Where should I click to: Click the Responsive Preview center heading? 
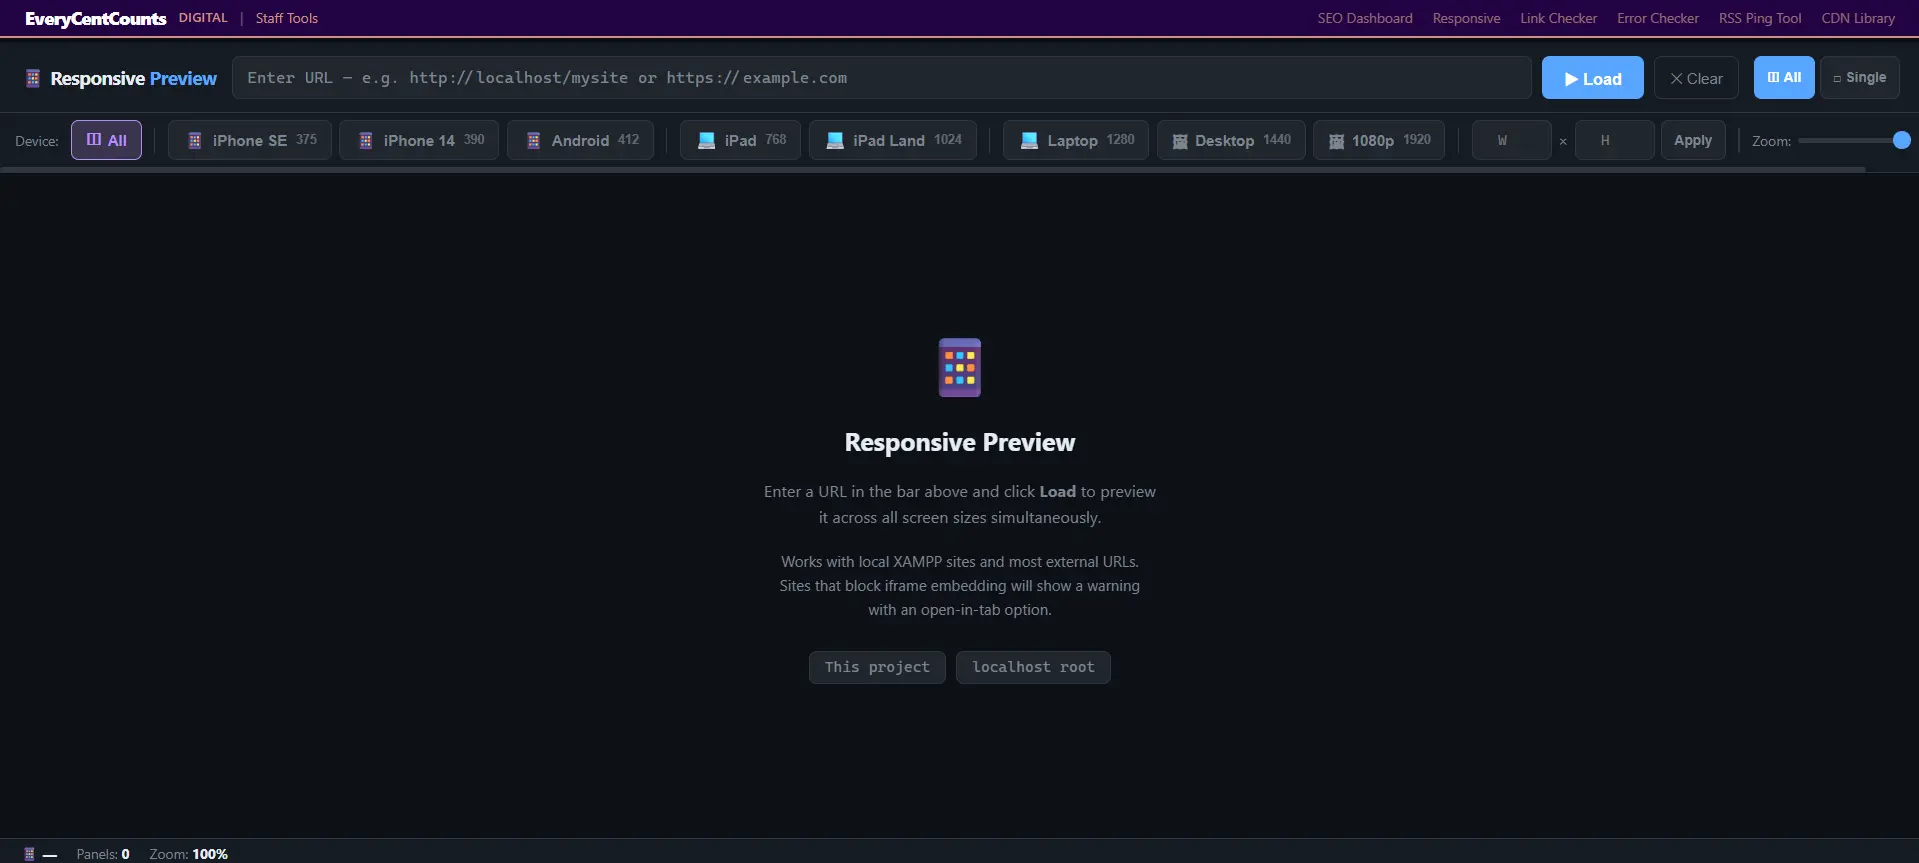tap(959, 442)
